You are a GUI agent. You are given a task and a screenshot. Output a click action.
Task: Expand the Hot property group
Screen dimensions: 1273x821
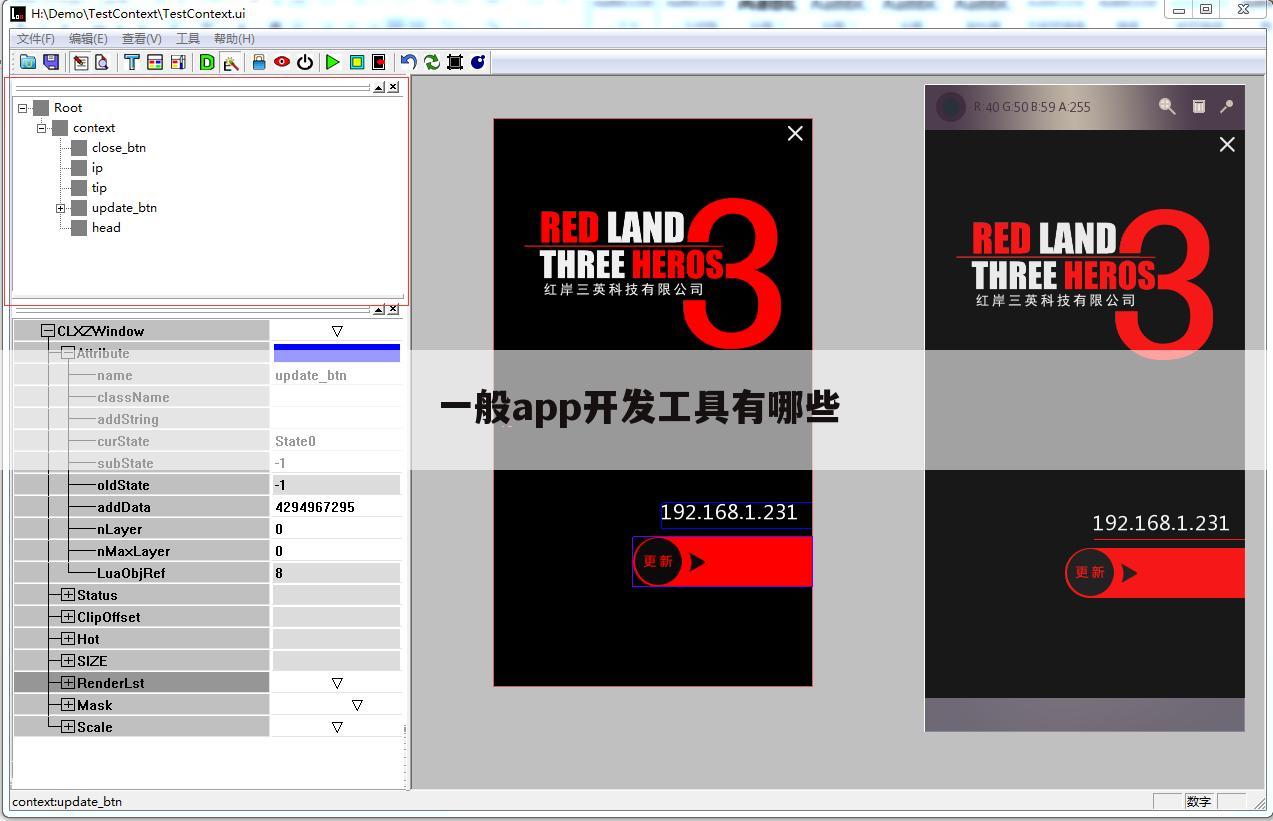68,639
